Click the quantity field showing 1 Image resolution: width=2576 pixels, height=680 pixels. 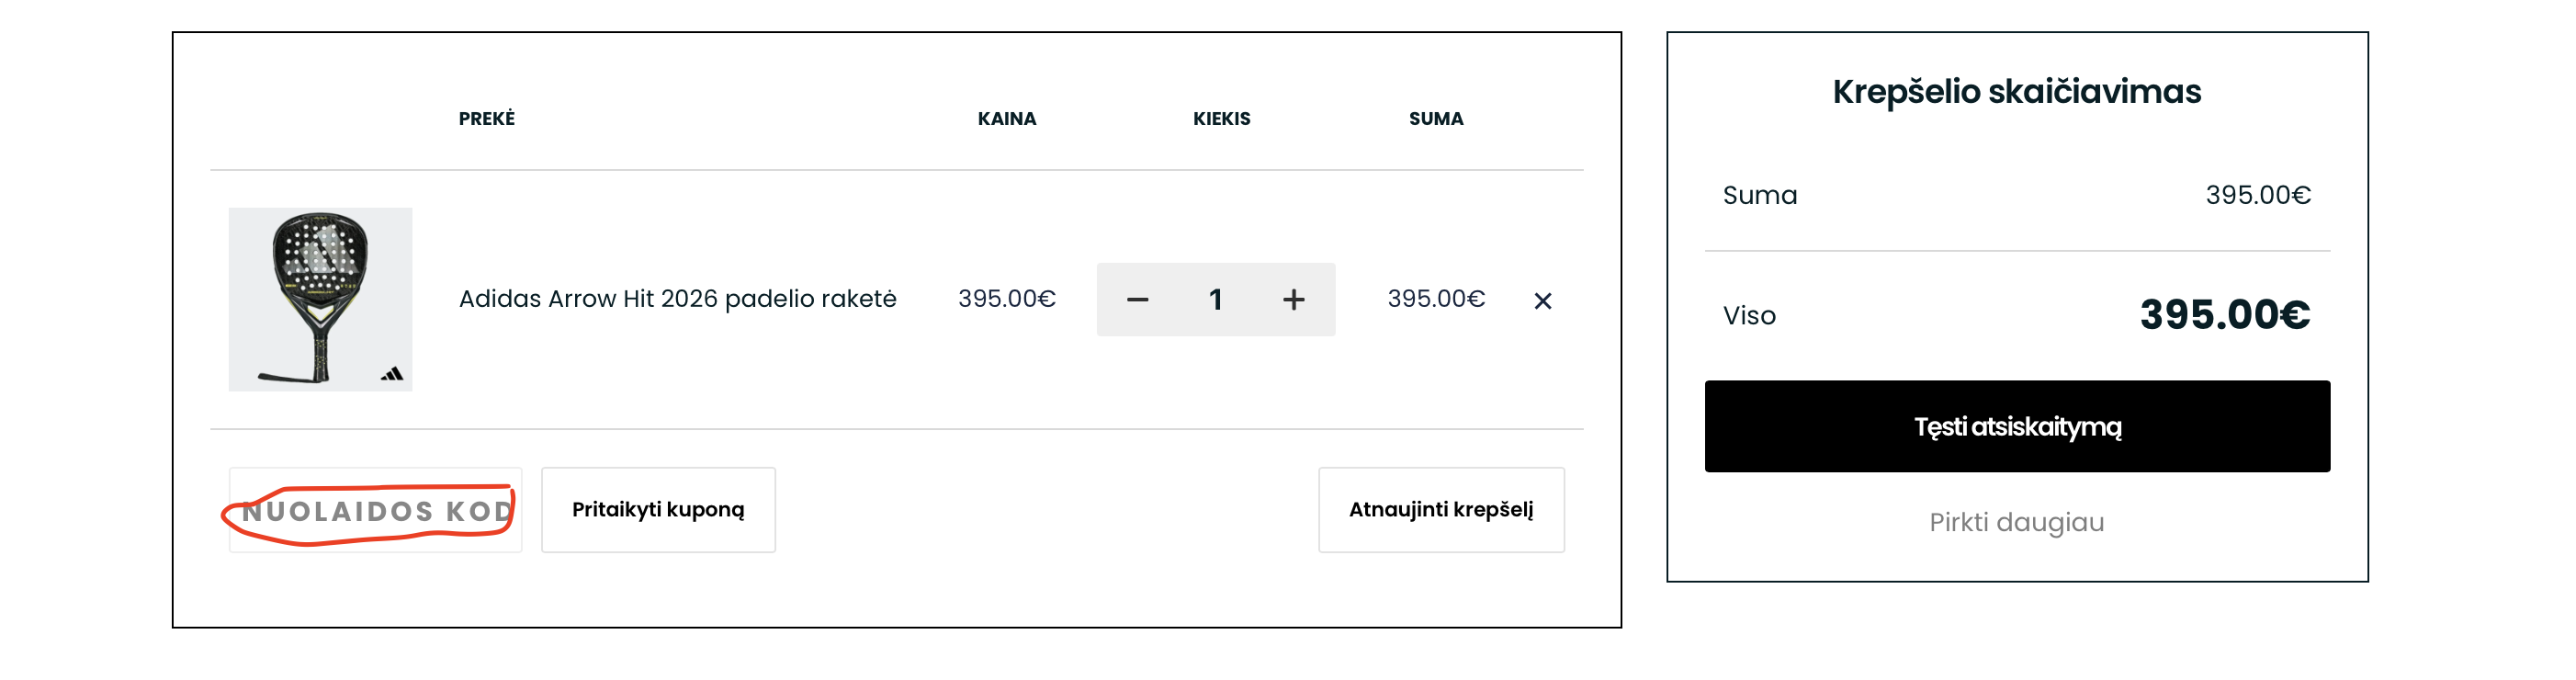pyautogui.click(x=1215, y=300)
